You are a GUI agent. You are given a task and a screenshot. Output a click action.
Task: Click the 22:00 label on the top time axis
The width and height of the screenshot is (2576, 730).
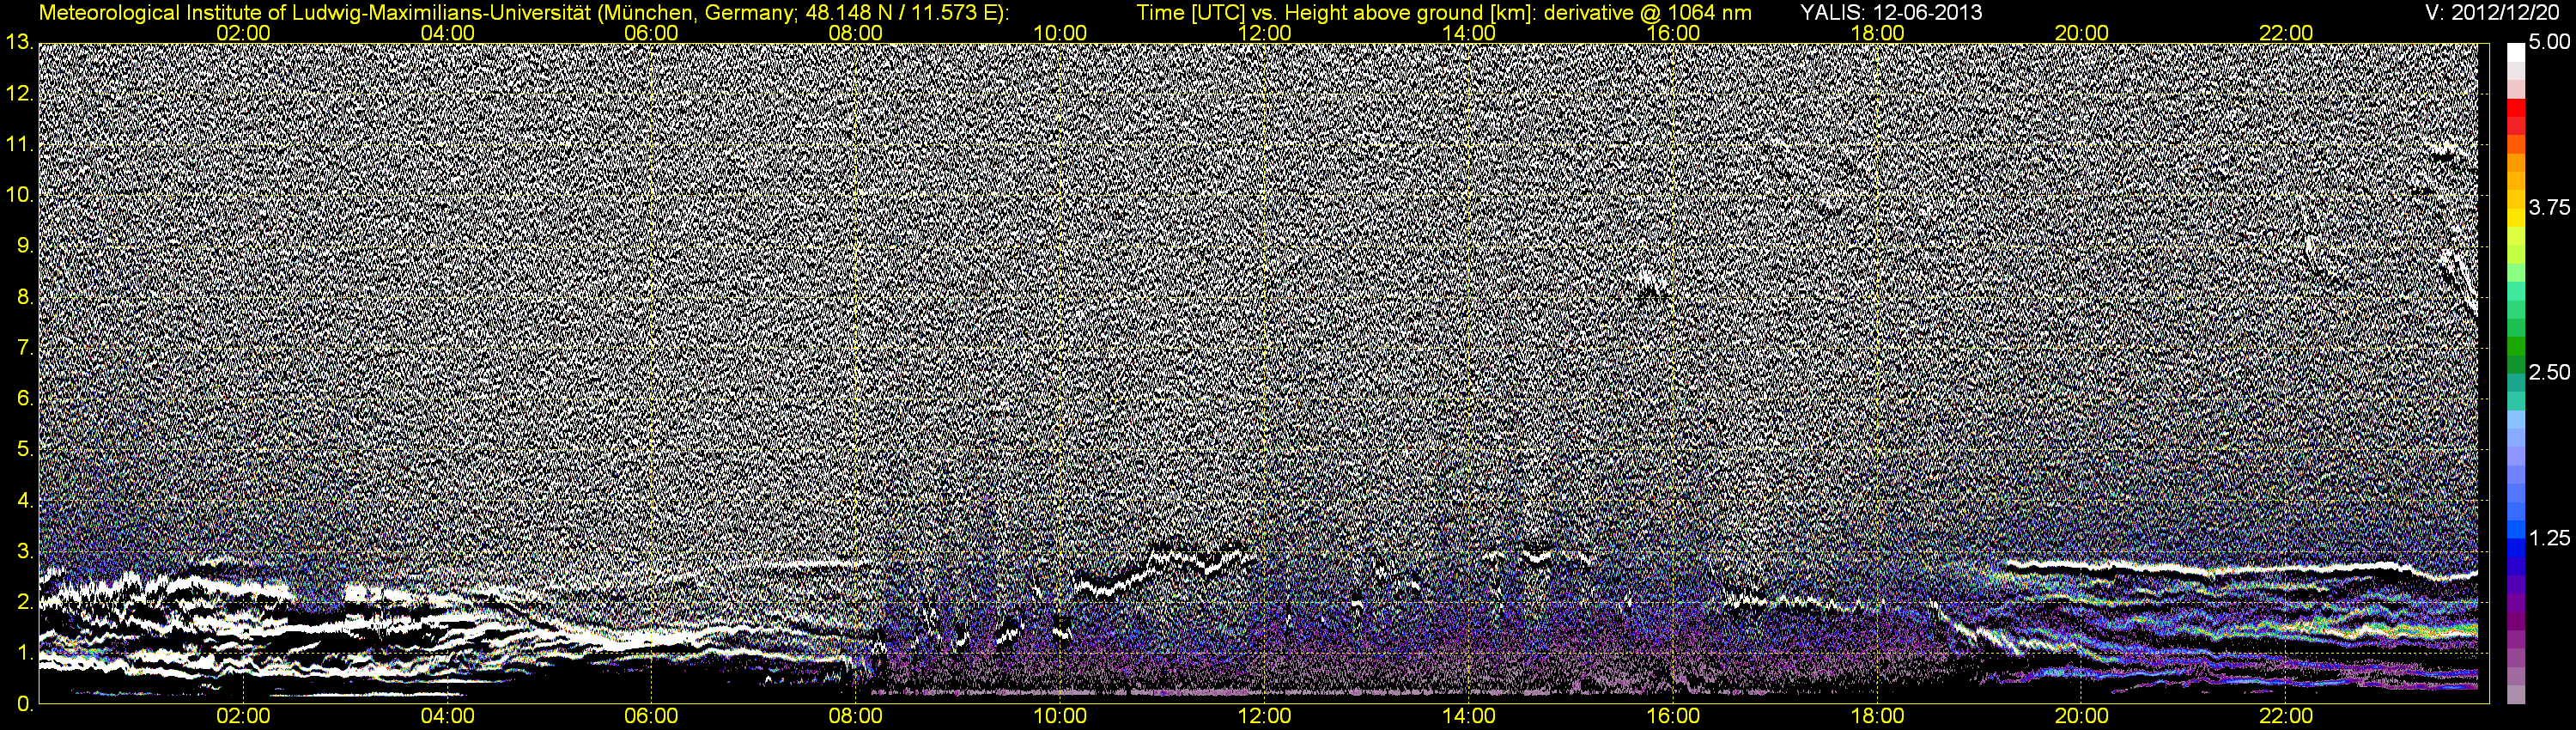click(x=2286, y=33)
